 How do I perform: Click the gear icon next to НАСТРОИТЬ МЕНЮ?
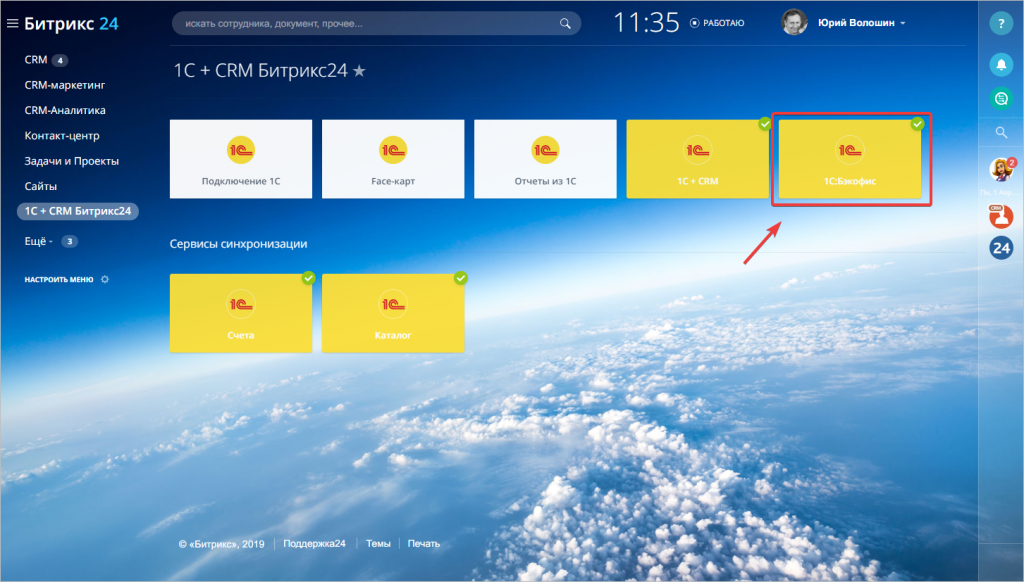pos(104,280)
